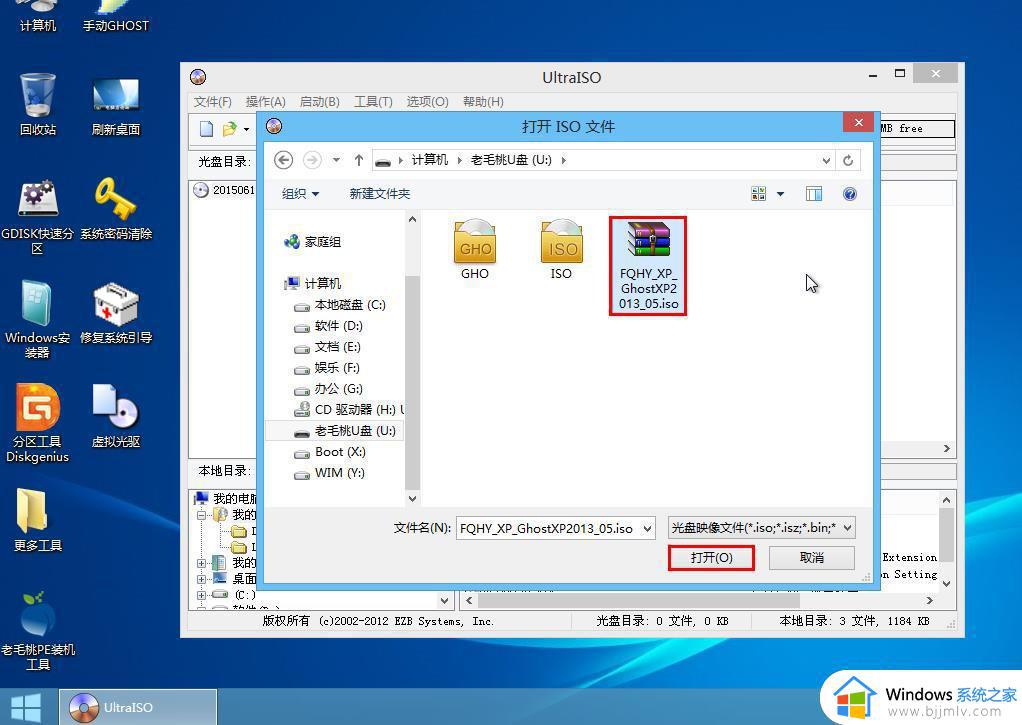This screenshot has height=725, width=1022.
Task: Launch 老毛桃PE装机工具 icon
Action: [x=37, y=630]
